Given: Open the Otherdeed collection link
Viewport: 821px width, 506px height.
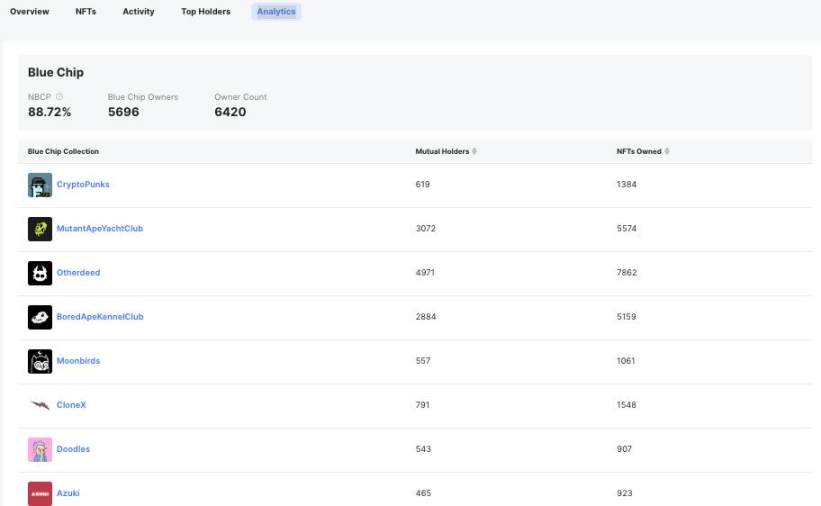Looking at the screenshot, I should [78, 272].
